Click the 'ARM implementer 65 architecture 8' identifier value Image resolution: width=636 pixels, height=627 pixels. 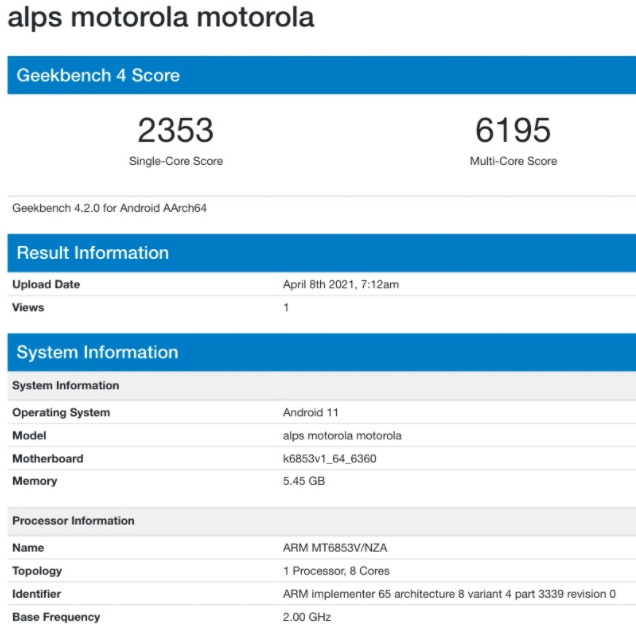(449, 594)
